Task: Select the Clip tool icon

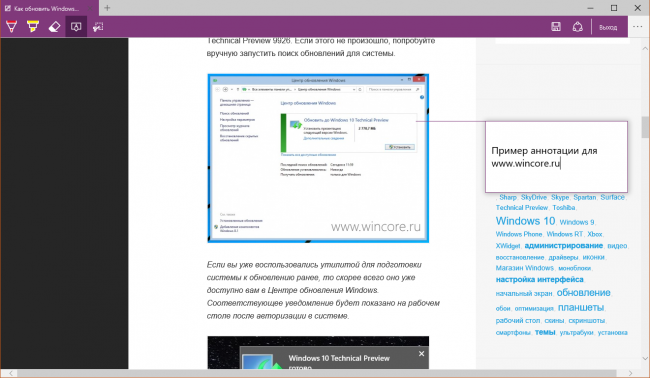Action: click(98, 27)
